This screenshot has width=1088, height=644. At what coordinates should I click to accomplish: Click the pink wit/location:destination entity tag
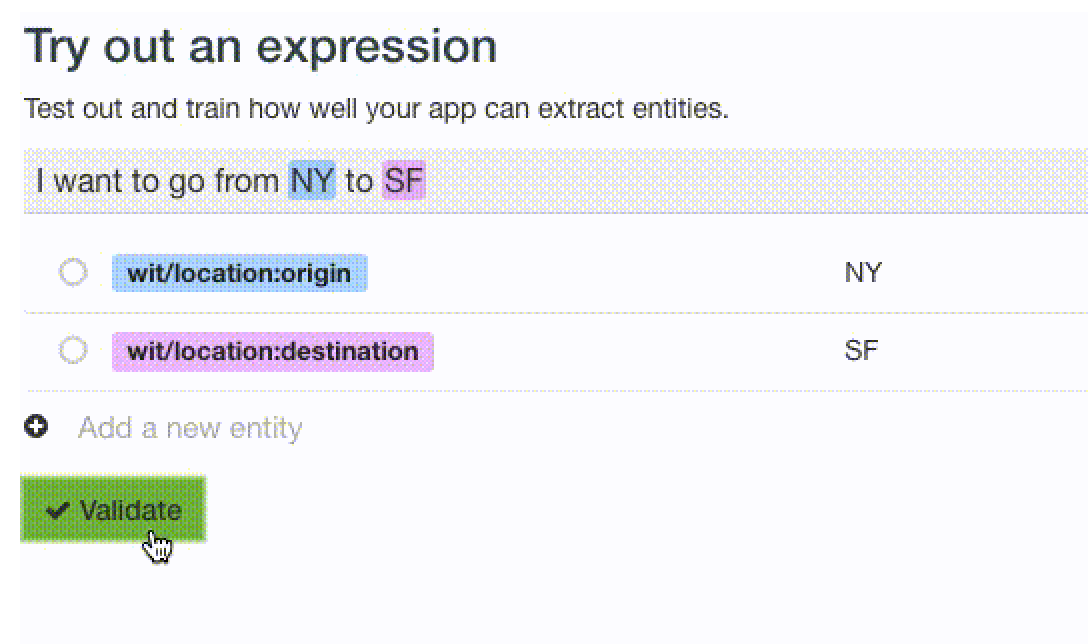pos(273,351)
